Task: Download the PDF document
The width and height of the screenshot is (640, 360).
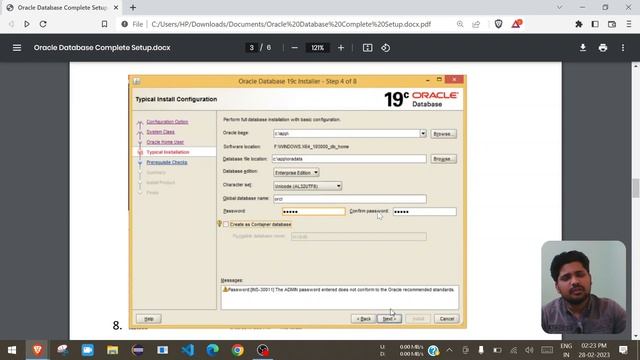Action: point(583,48)
